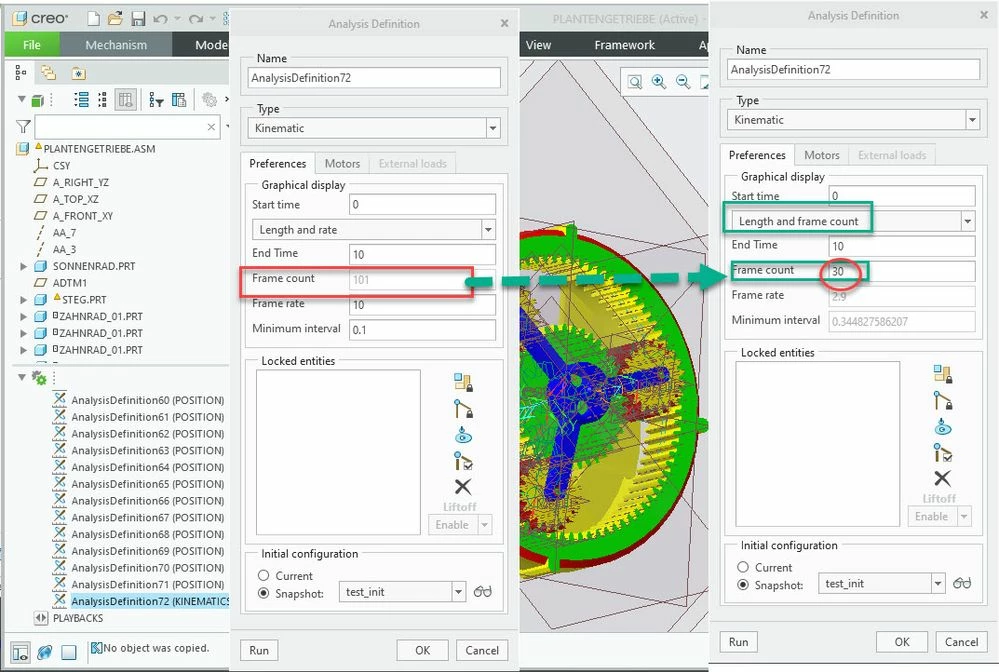Show the layer tree icon in the navigator
The image size is (999, 672).
(48, 73)
